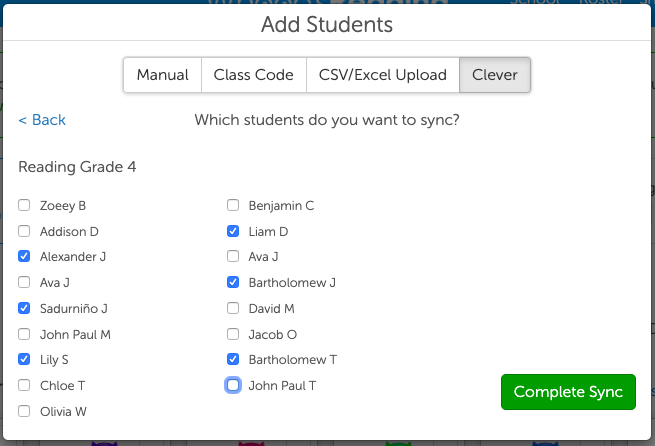Check the box for Zoeey B

(x=24, y=206)
